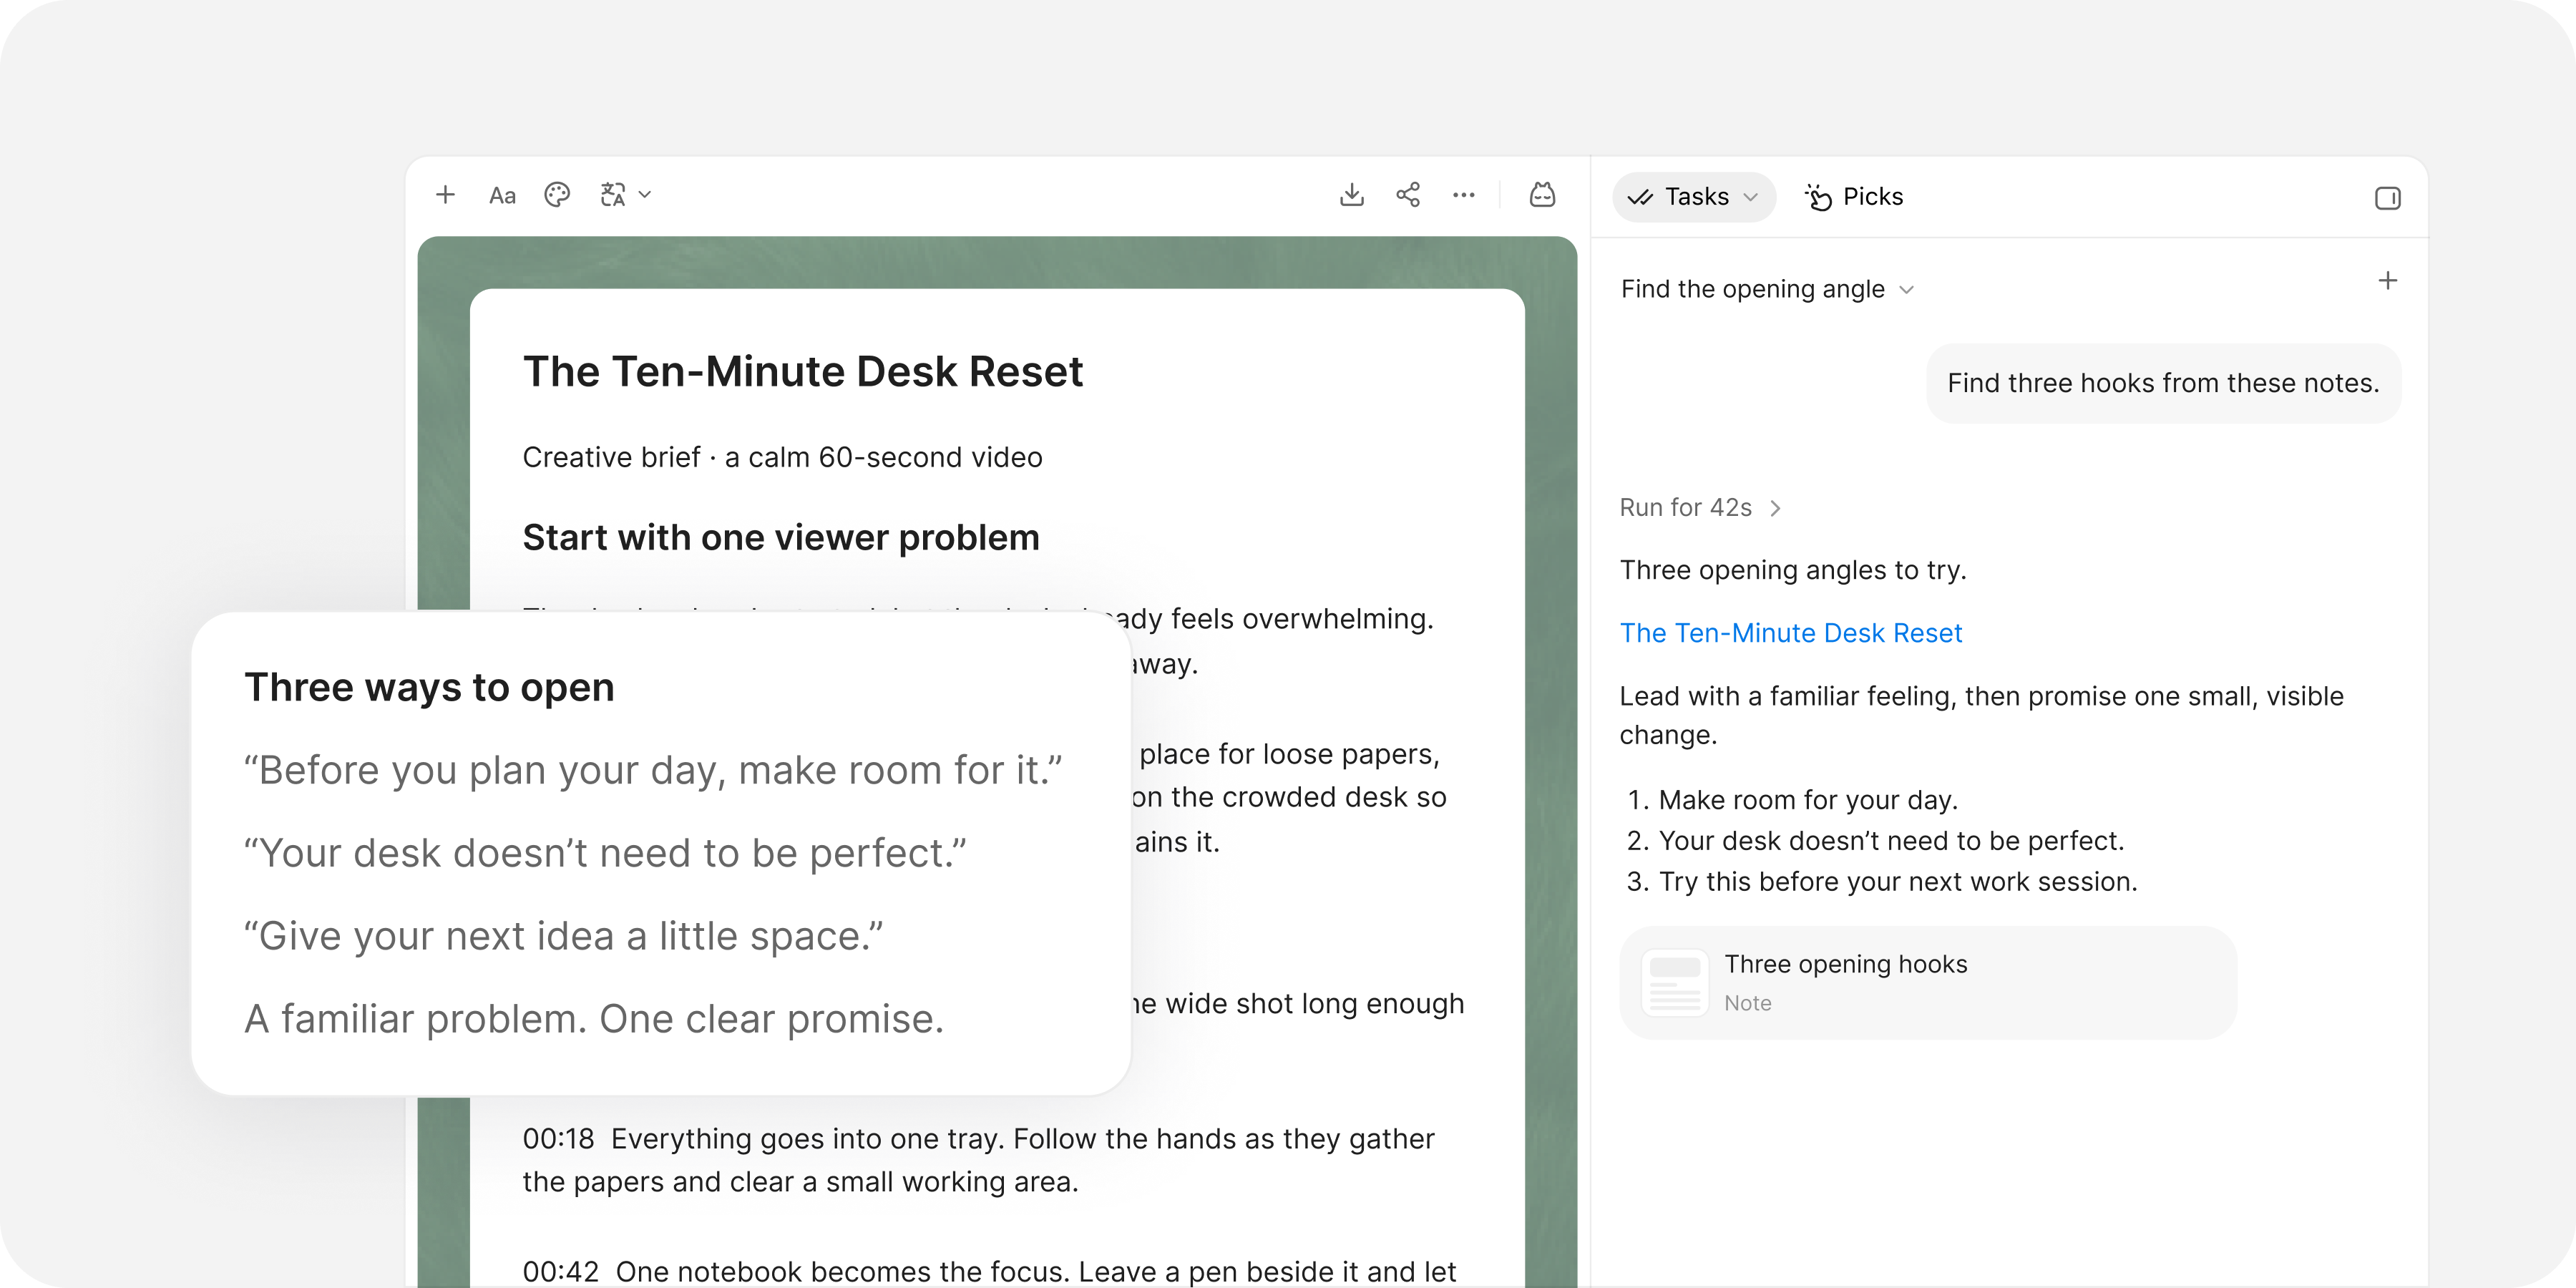Screen dimensions: 2576x1288
Task: Open the Aa font style options
Action: (502, 196)
